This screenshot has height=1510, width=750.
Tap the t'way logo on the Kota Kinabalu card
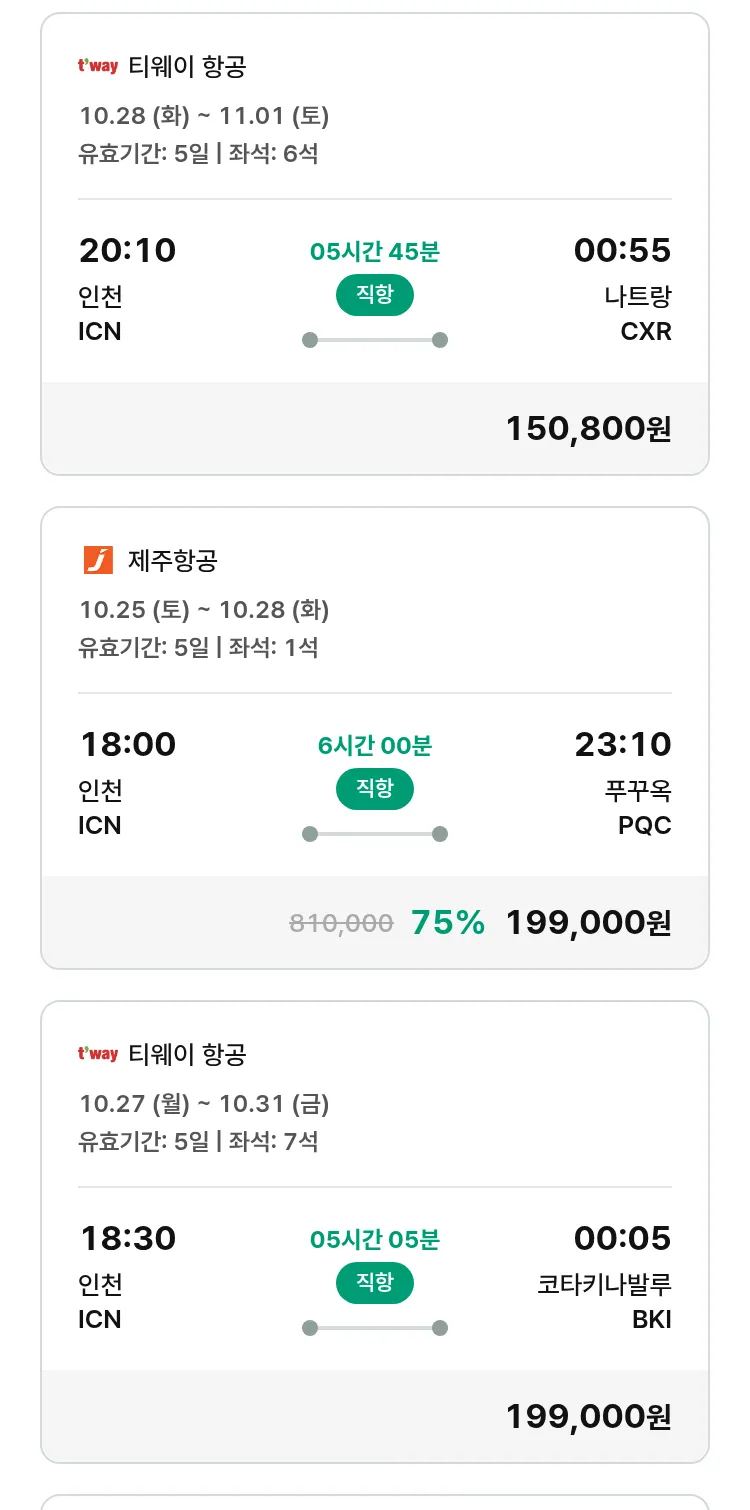pos(98,1054)
